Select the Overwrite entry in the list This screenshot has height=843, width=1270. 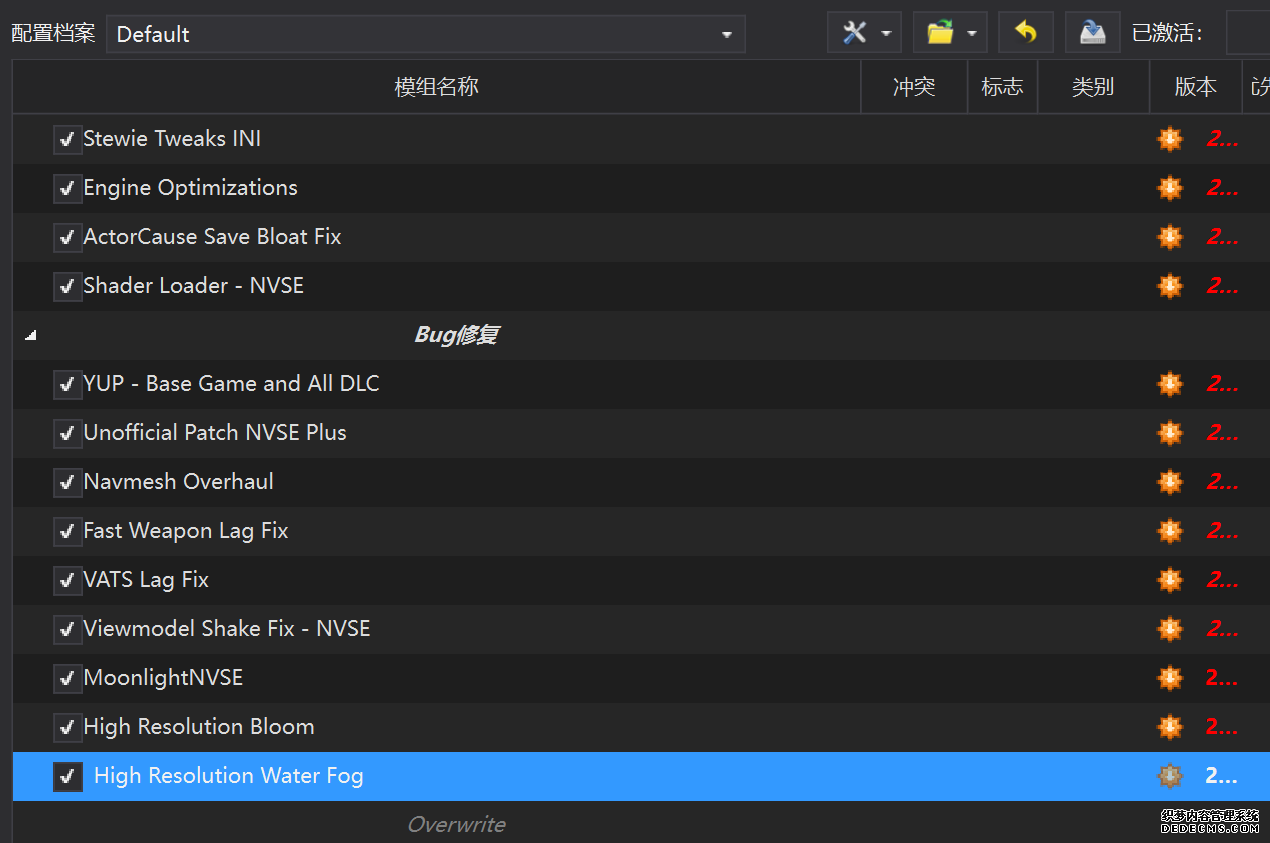[x=456, y=824]
